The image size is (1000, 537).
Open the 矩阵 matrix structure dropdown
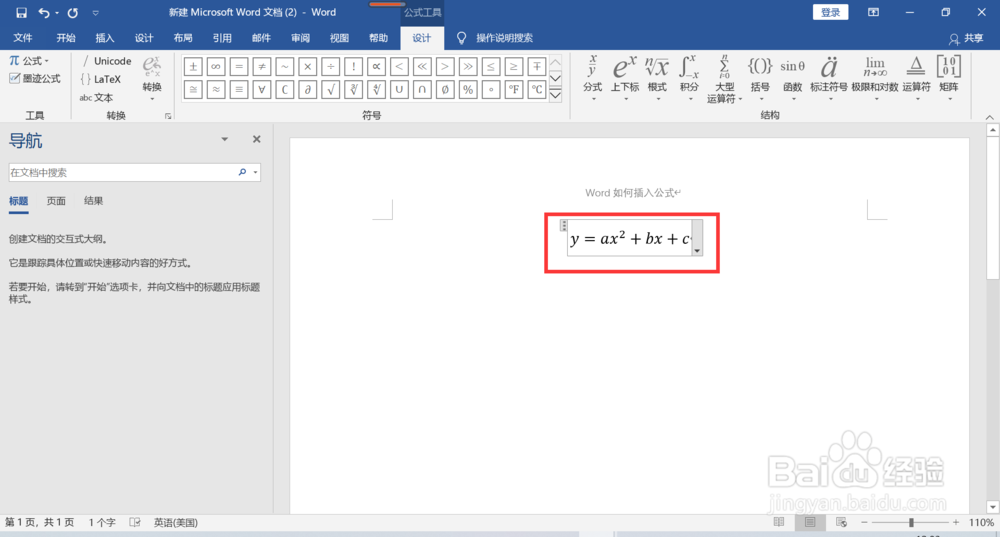click(x=949, y=78)
